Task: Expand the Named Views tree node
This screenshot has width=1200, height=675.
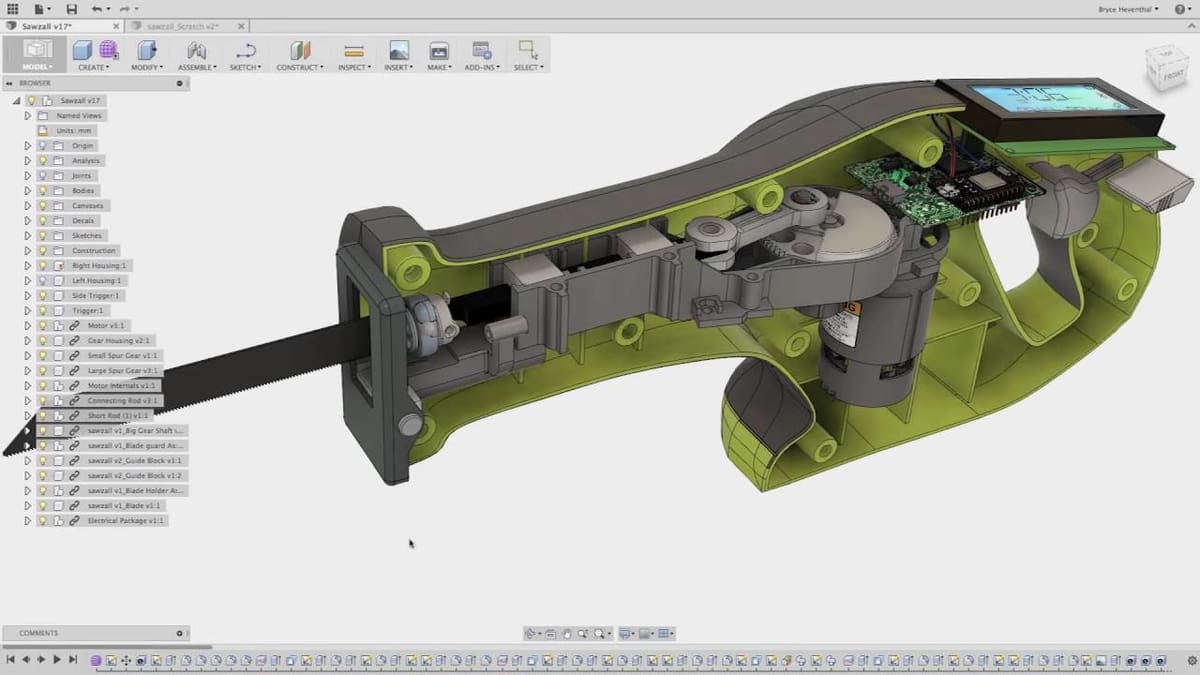Action: pos(28,116)
